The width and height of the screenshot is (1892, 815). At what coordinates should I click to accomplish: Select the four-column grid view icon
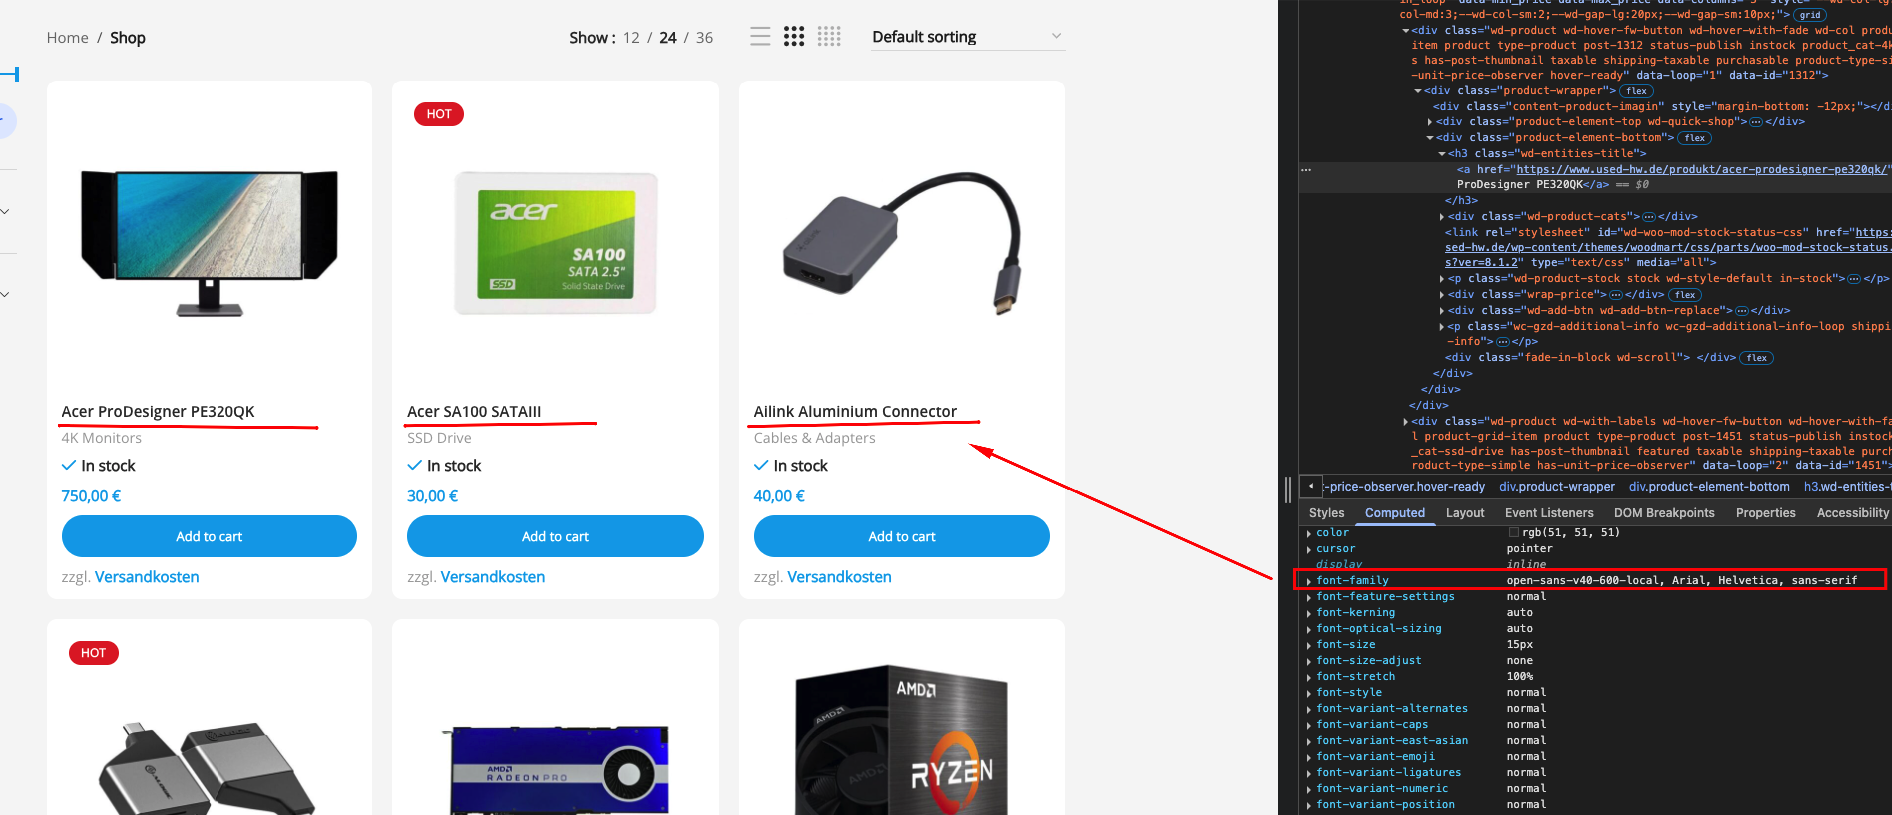[x=829, y=37]
